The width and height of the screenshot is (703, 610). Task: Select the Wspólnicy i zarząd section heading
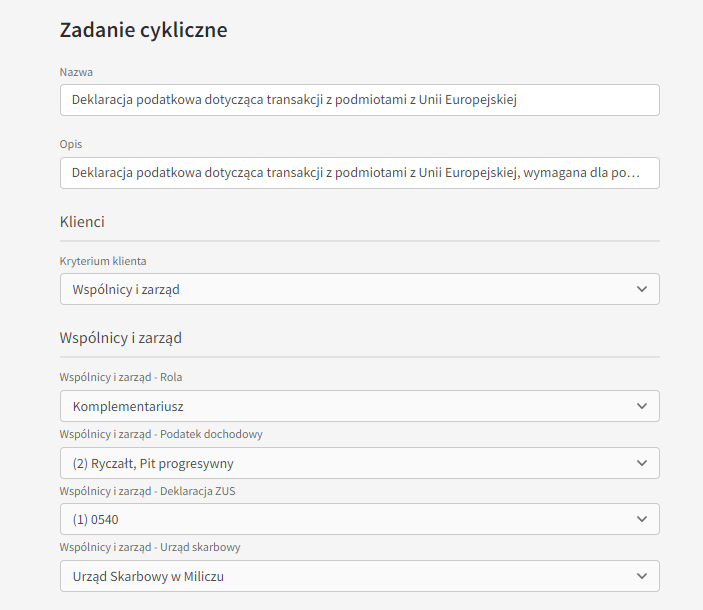[121, 338]
